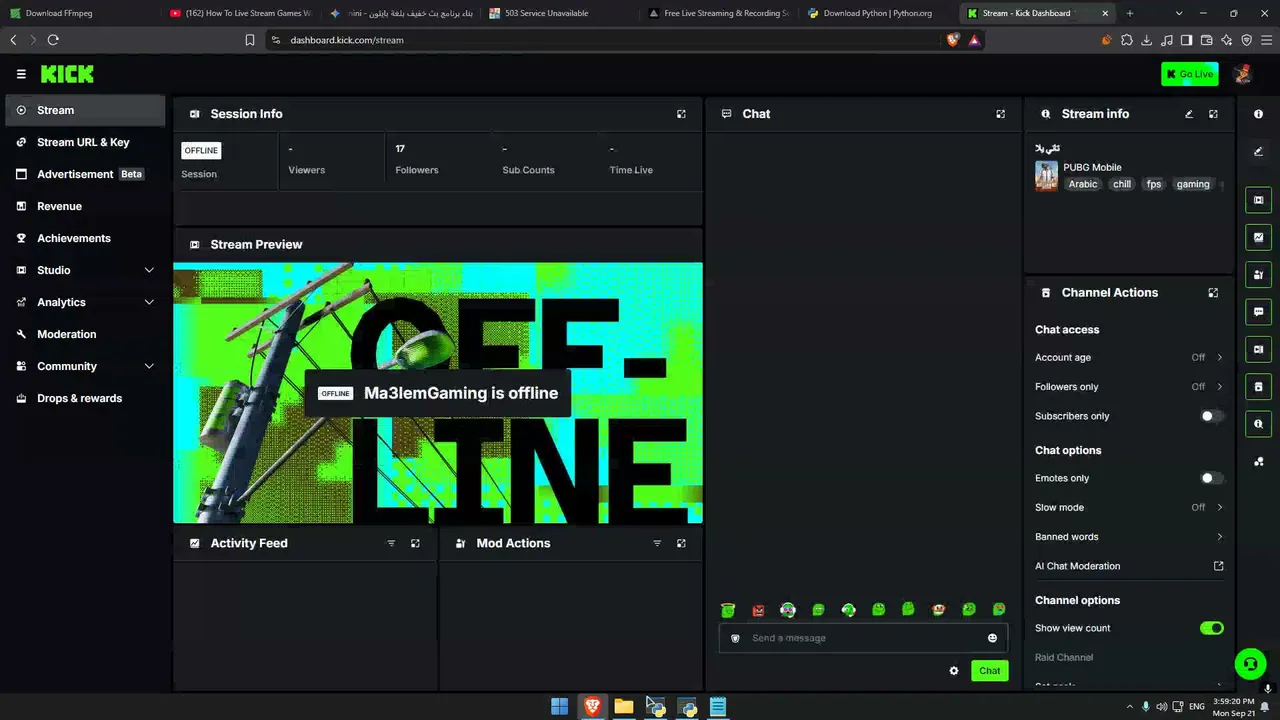The width and height of the screenshot is (1280, 720).
Task: Send message with the Chat button
Action: coord(989,671)
